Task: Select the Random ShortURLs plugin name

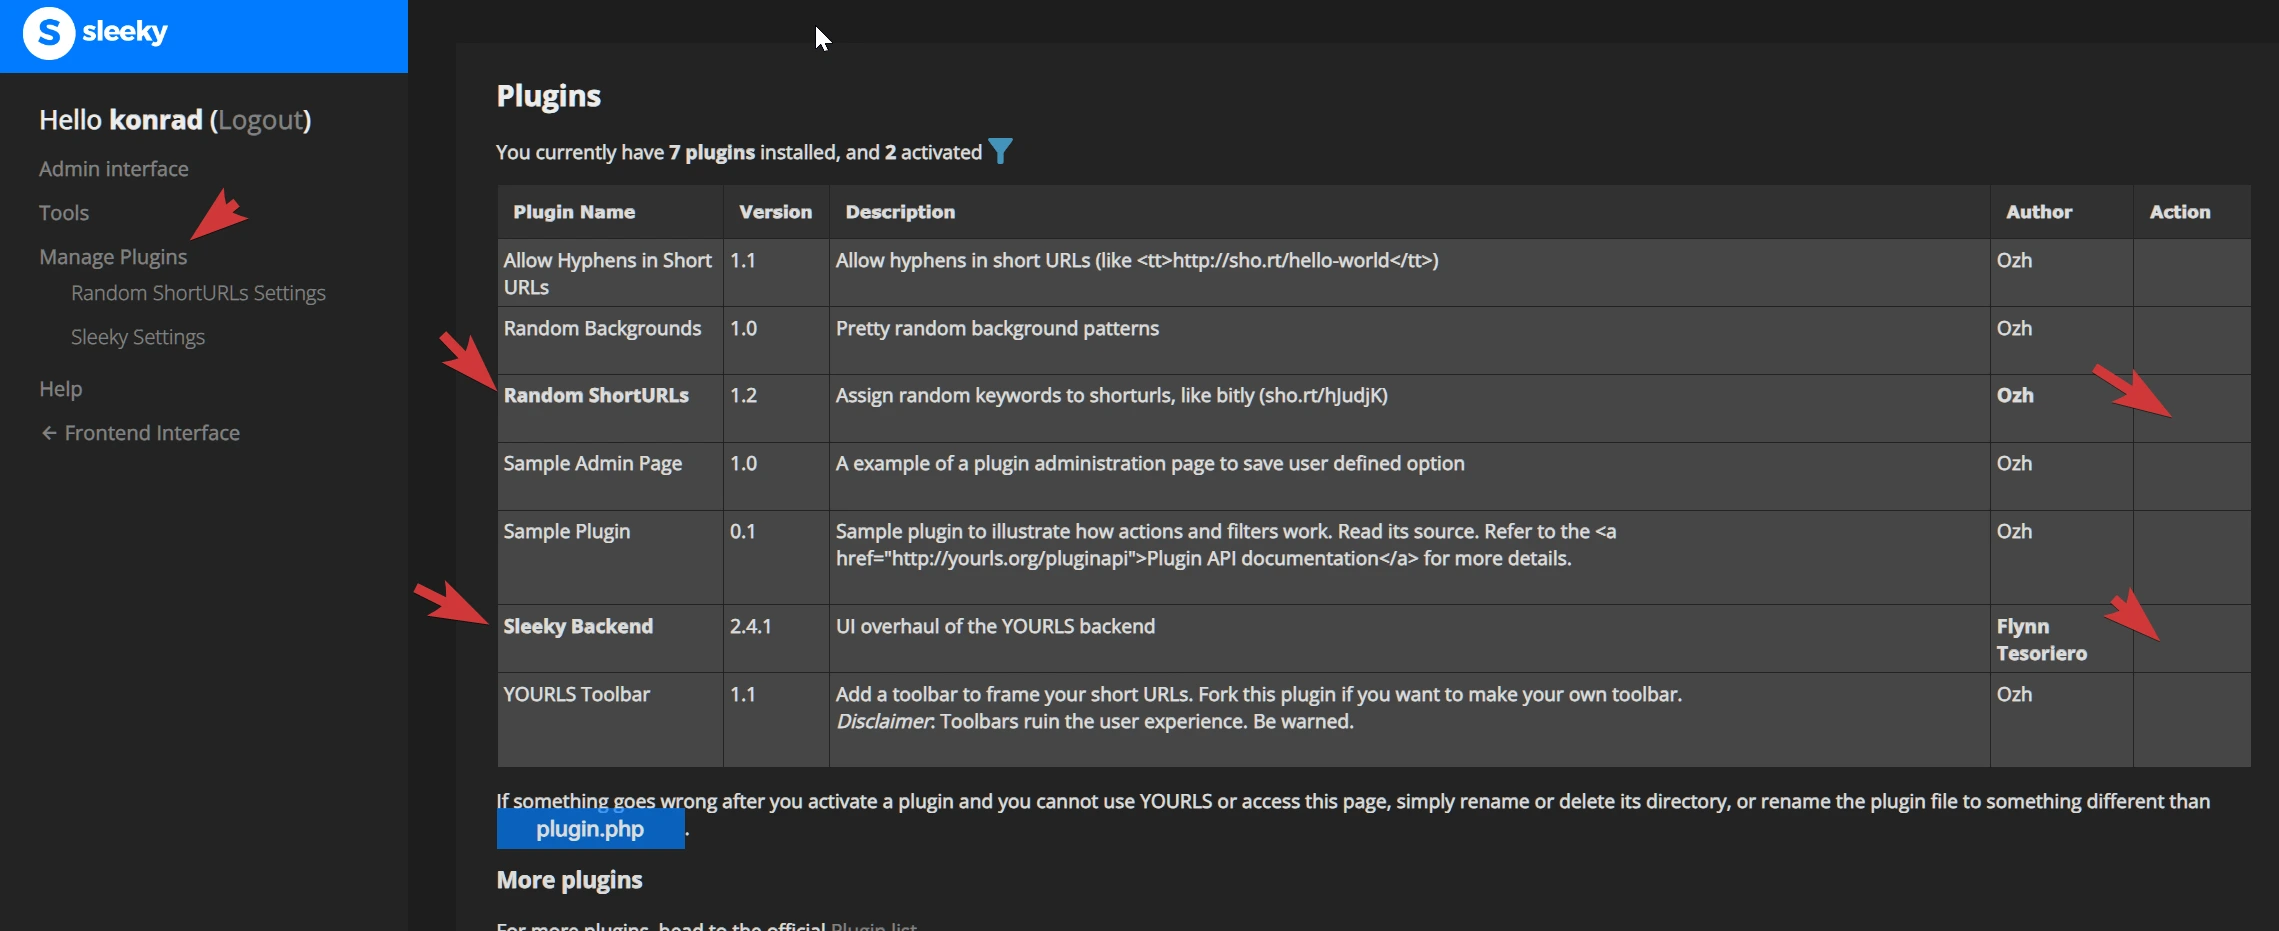Action: (x=596, y=395)
